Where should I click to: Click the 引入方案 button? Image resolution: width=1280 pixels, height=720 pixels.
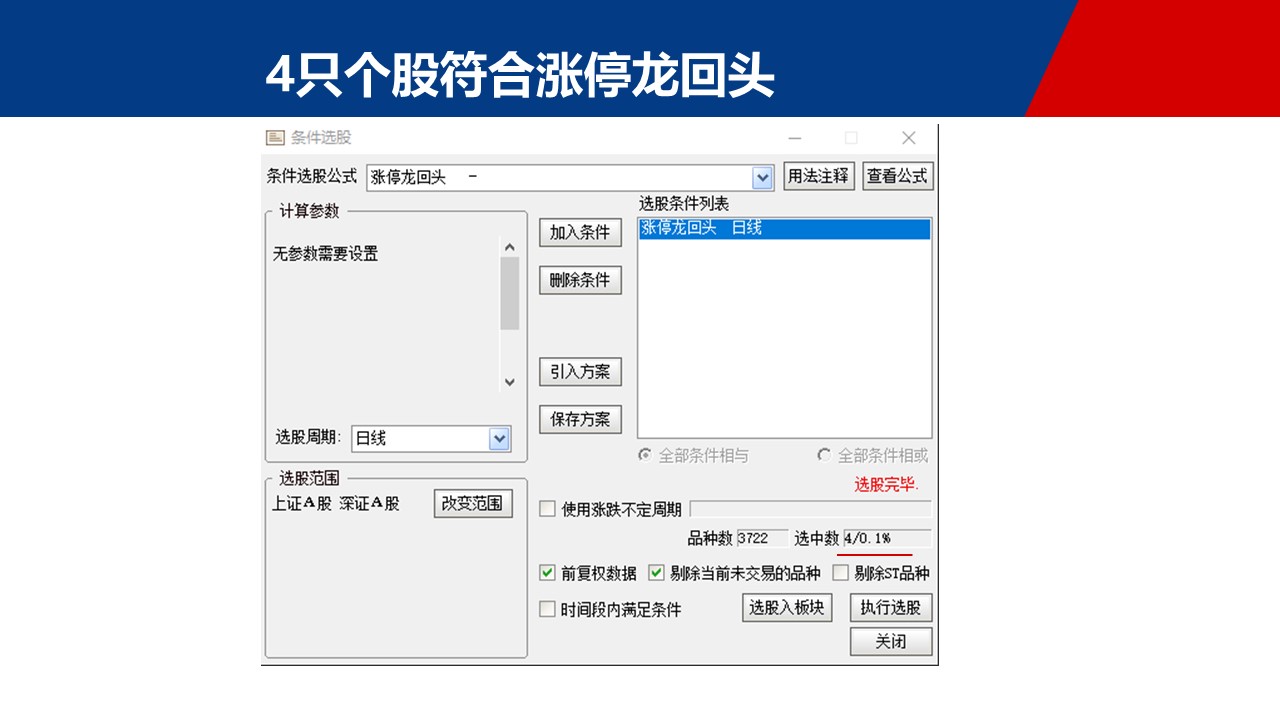click(580, 371)
